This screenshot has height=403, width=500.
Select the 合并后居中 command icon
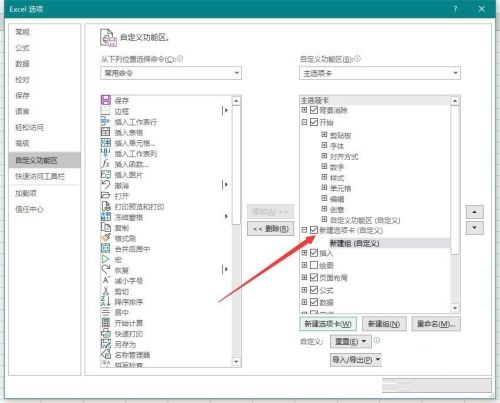coord(106,249)
